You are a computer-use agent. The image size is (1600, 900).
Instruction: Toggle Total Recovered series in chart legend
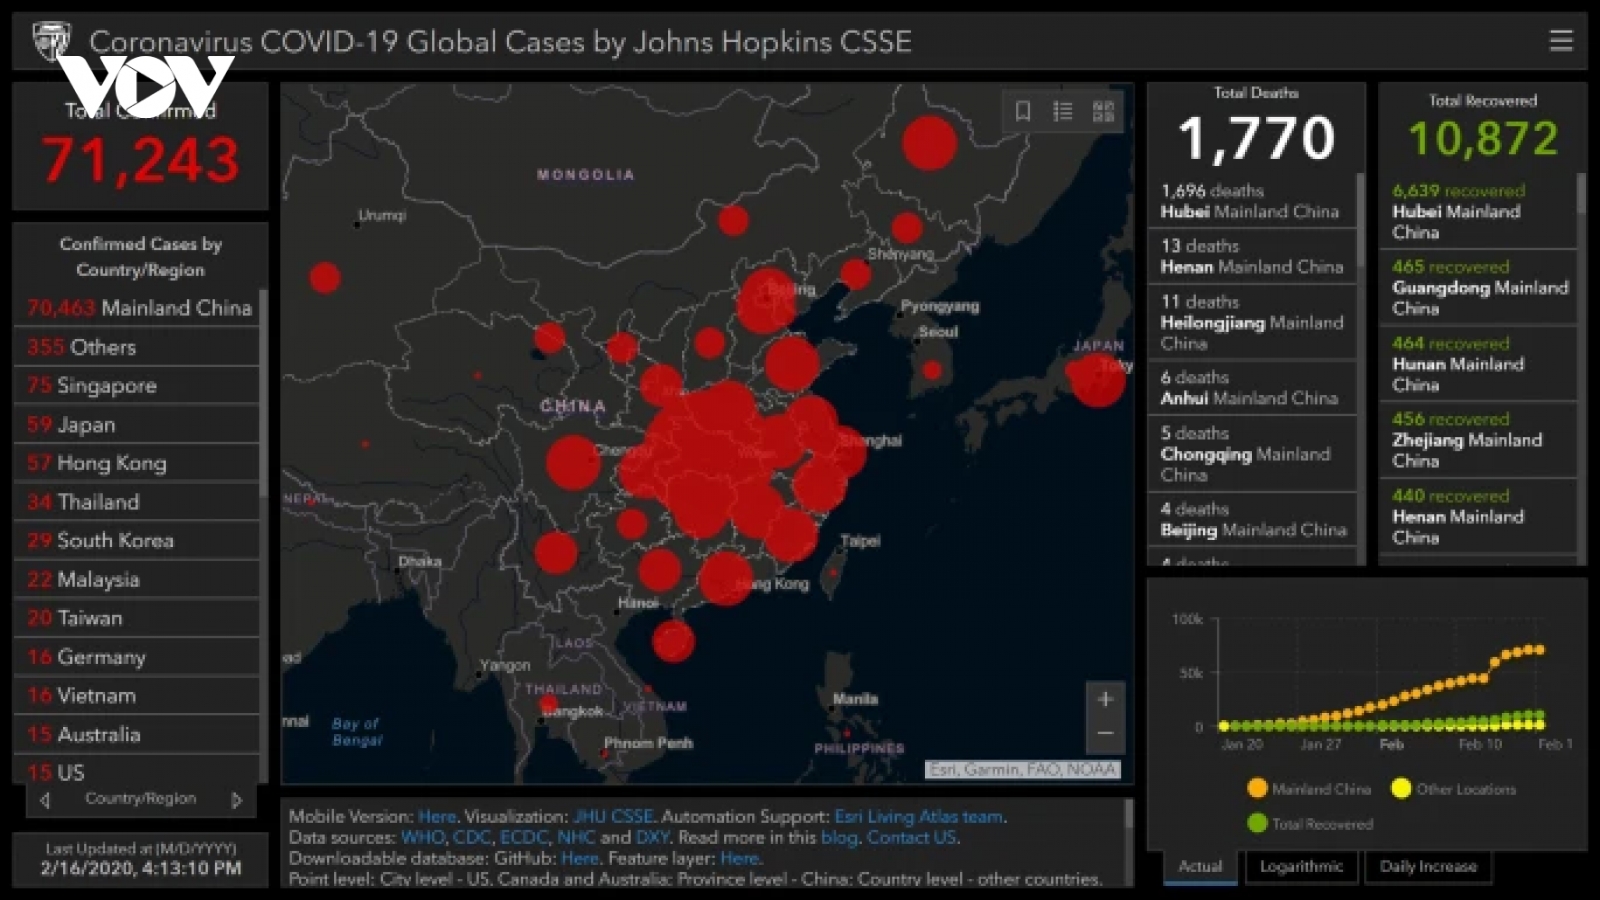(1310, 824)
